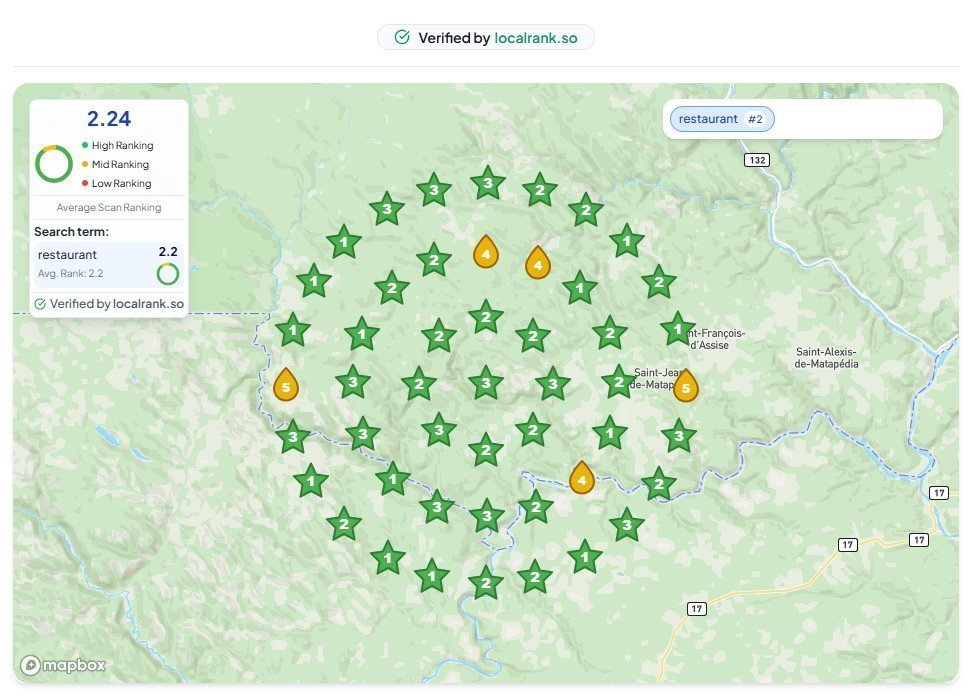Screen dimensions: 972x697
Task: Select the leftmost yellow #4 teardrop pin at top
Action: [x=486, y=254]
